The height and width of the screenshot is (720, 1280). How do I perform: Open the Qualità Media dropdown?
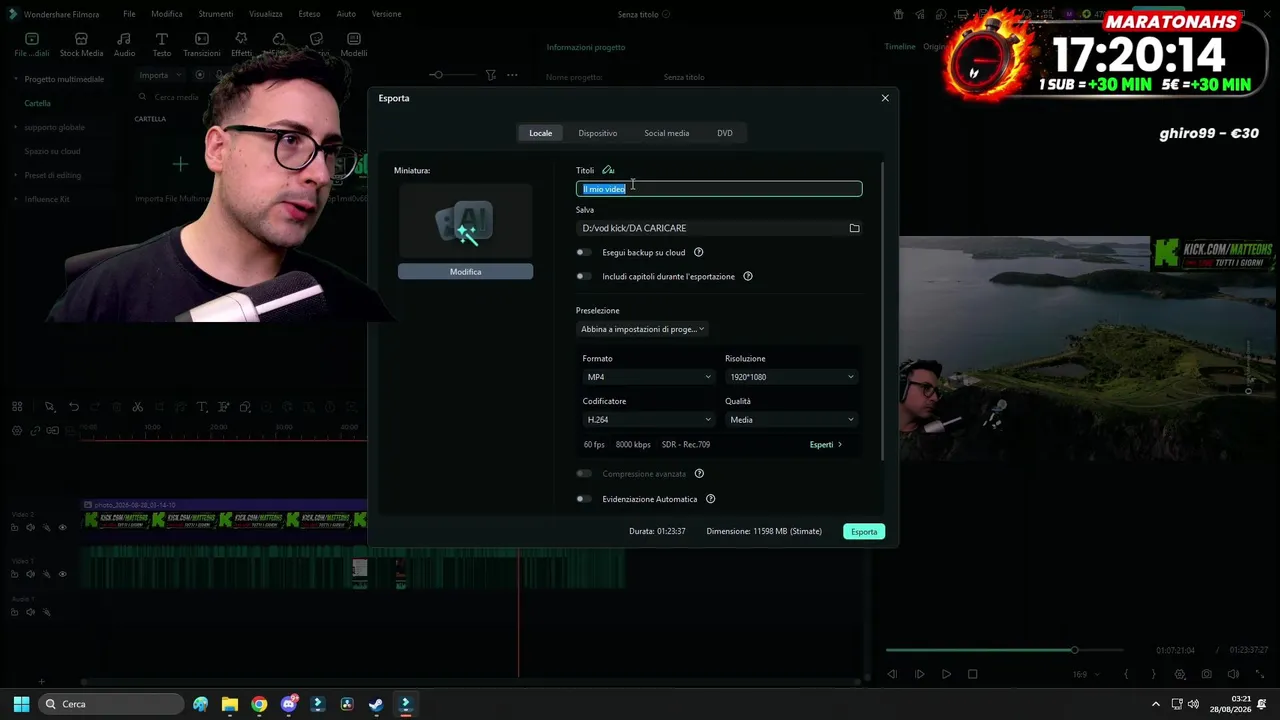point(791,420)
